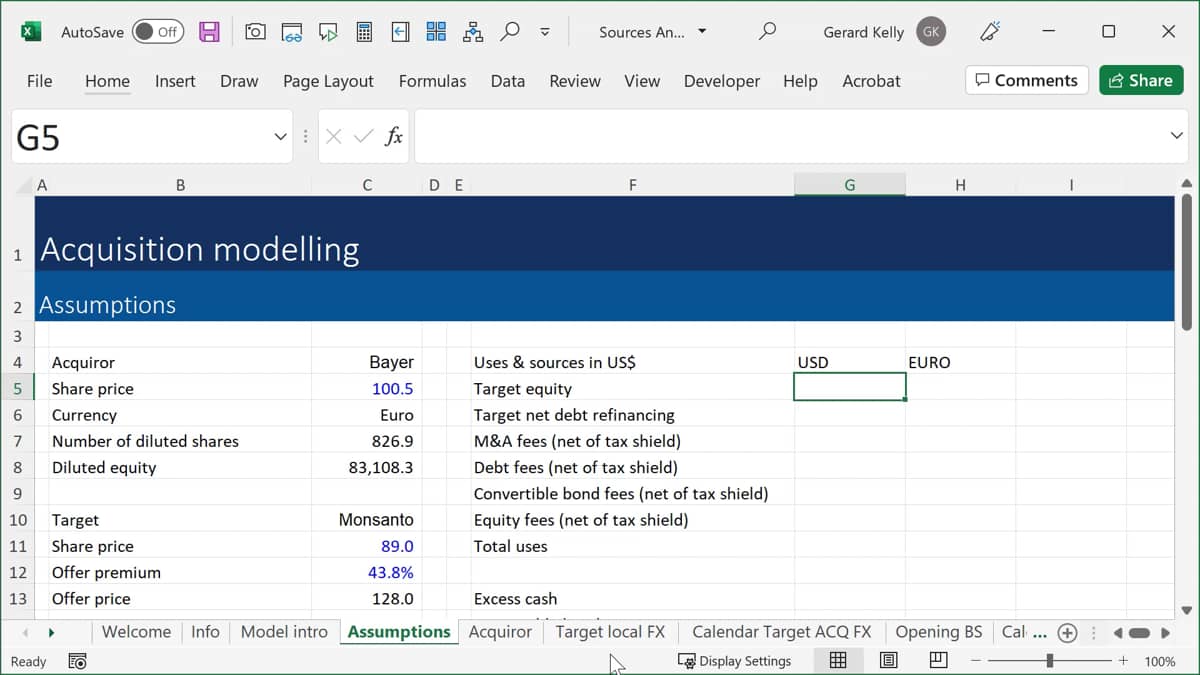Viewport: 1200px width, 675px height.
Task: Click the pen icon in the title bar
Action: click(x=990, y=32)
